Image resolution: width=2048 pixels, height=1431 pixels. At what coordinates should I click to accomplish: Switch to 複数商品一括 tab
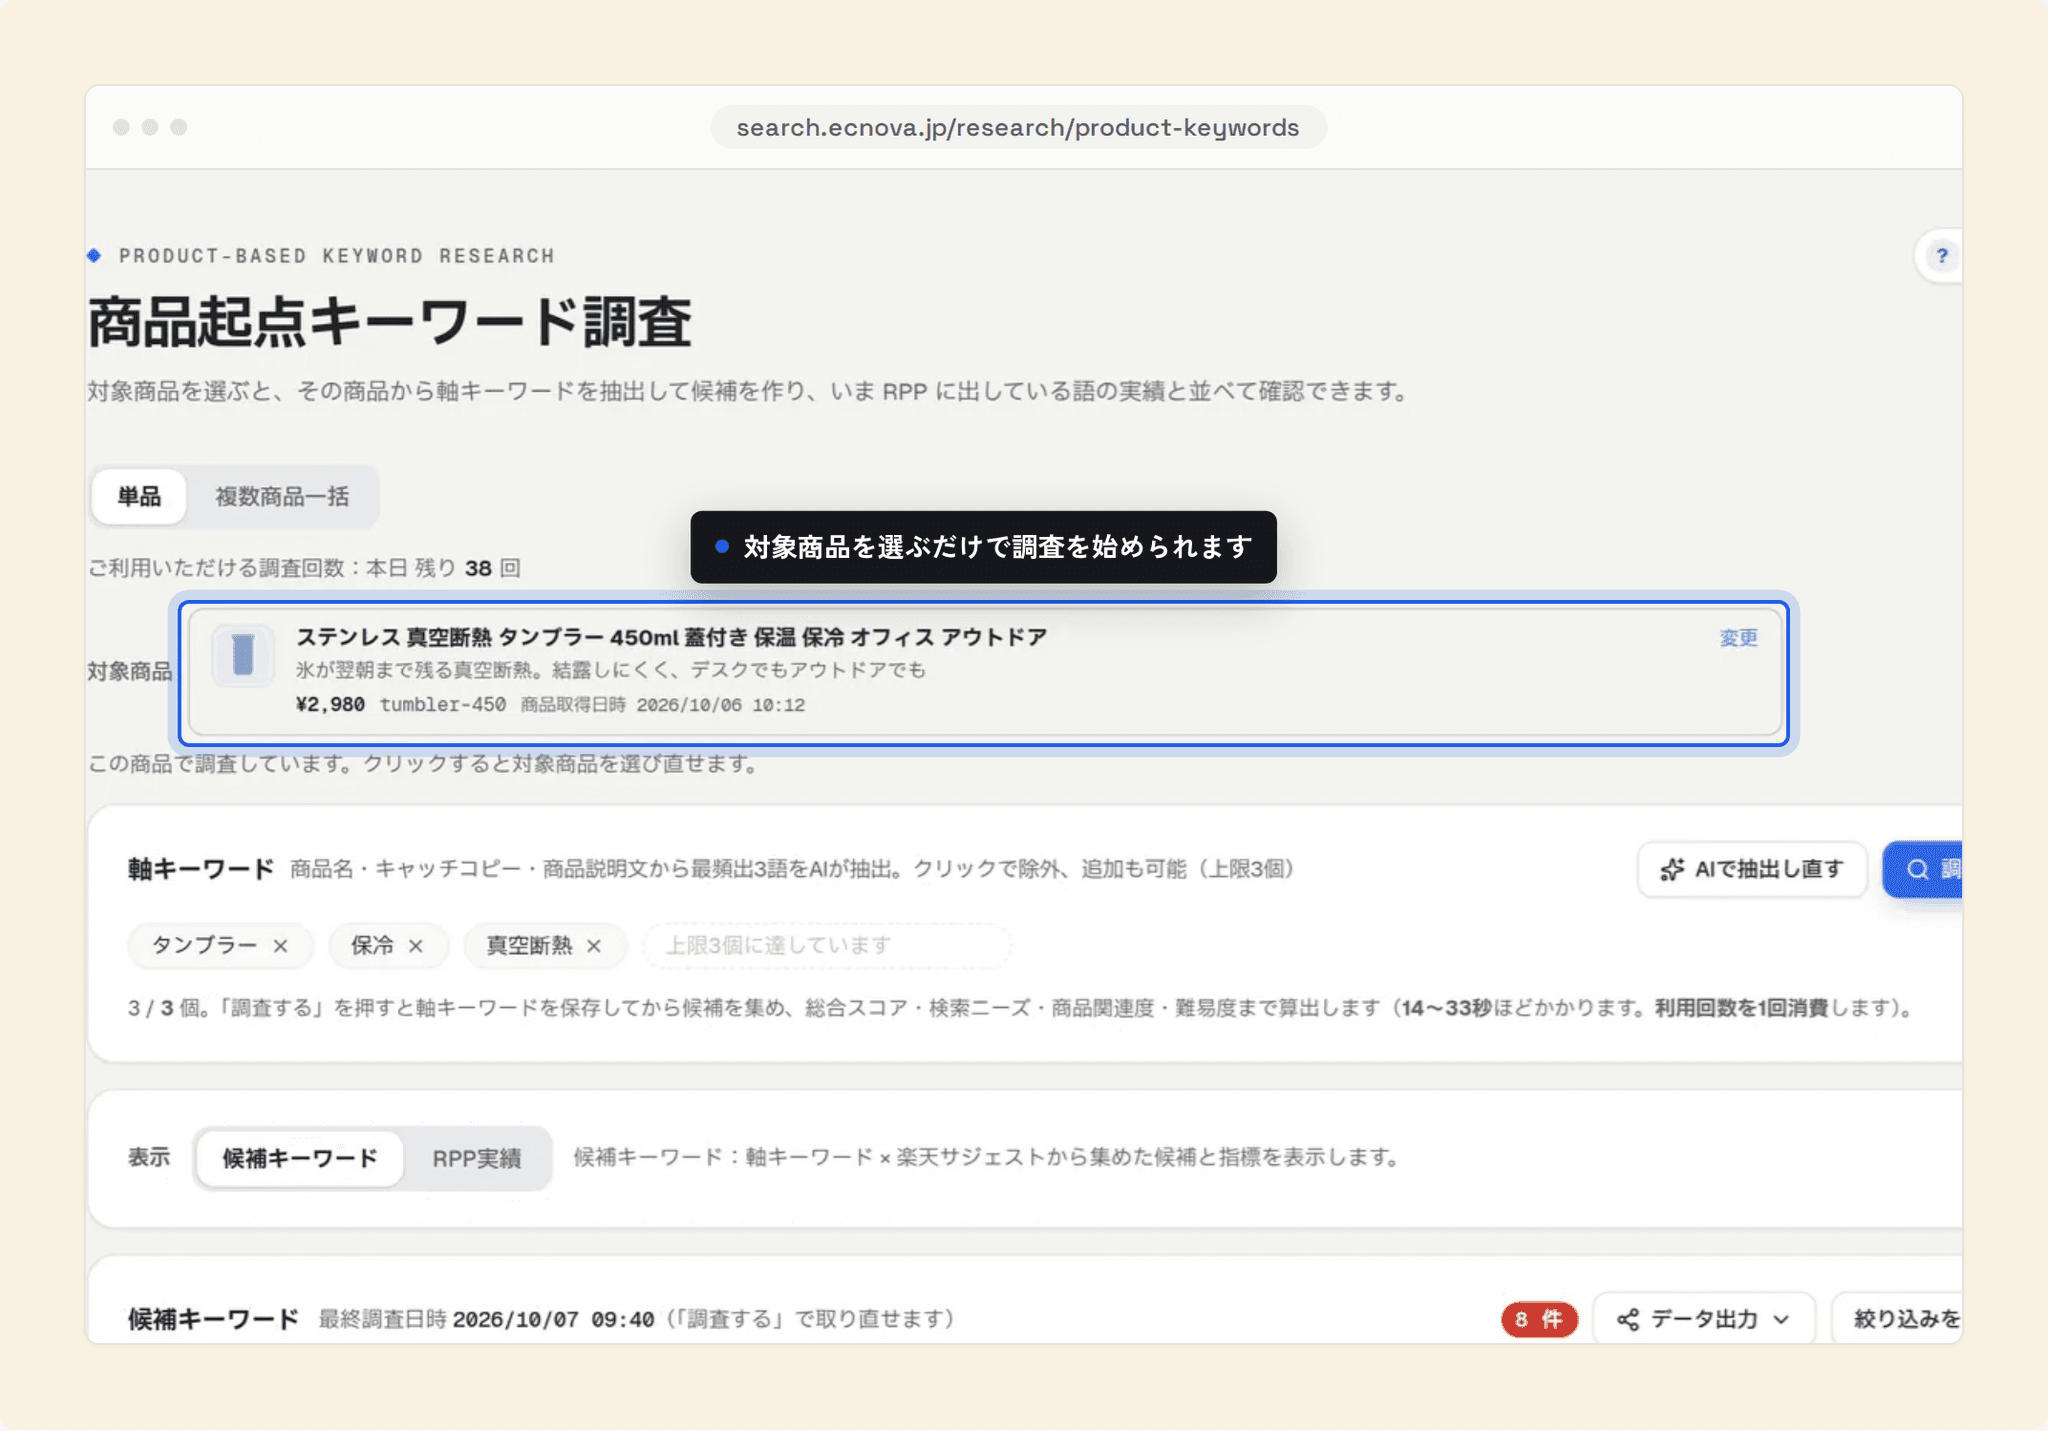pyautogui.click(x=282, y=496)
